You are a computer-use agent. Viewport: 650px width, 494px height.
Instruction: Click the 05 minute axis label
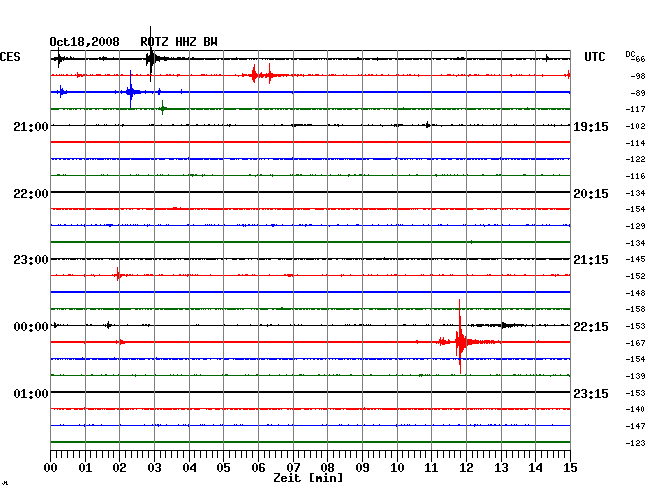223,468
